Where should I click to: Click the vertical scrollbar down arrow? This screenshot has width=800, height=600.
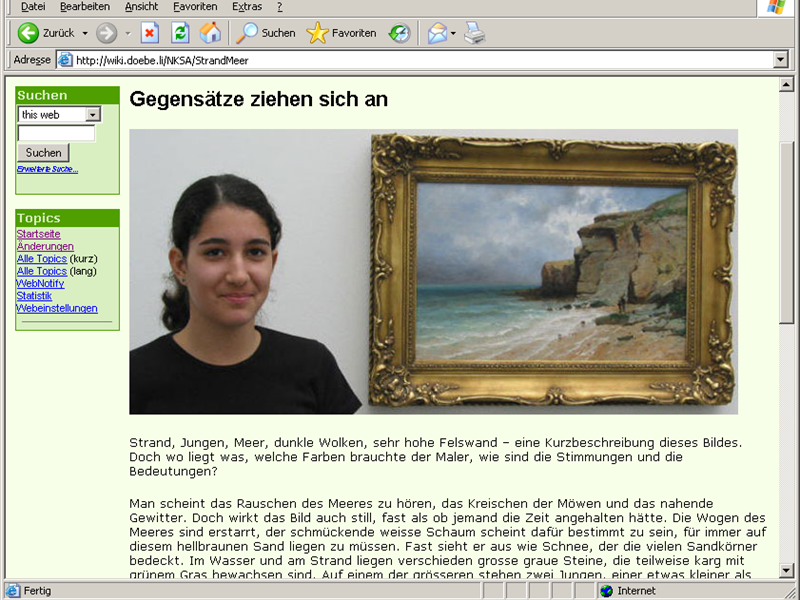(x=787, y=571)
